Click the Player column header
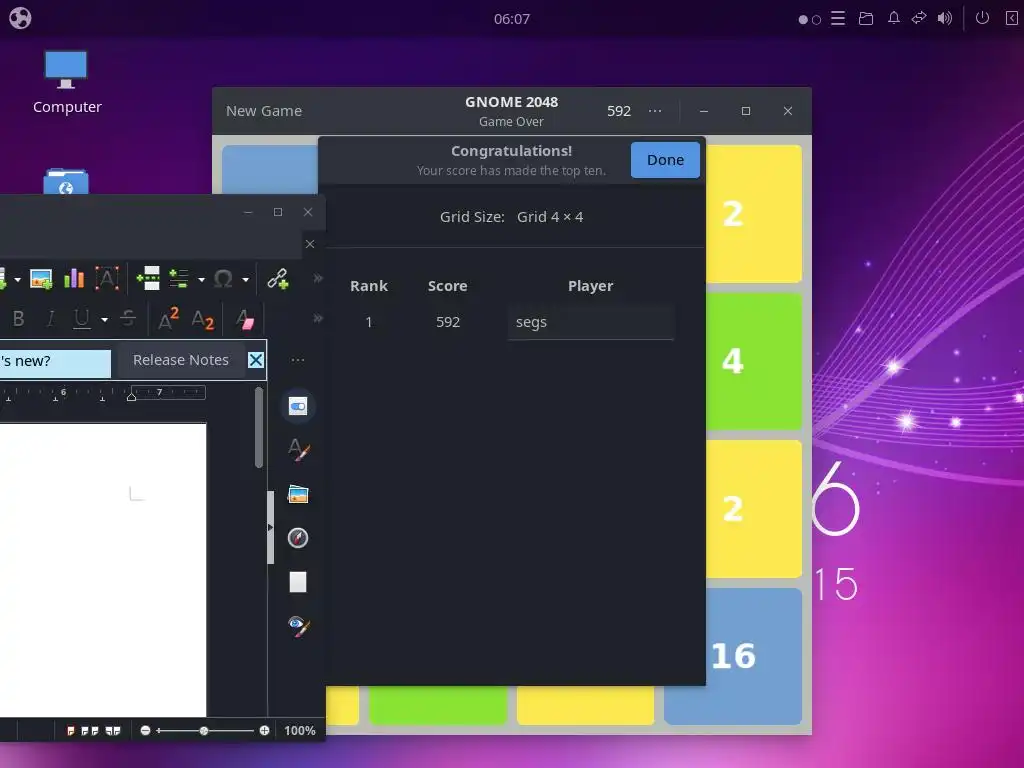Screen dimensions: 1024x768 pos(590,286)
